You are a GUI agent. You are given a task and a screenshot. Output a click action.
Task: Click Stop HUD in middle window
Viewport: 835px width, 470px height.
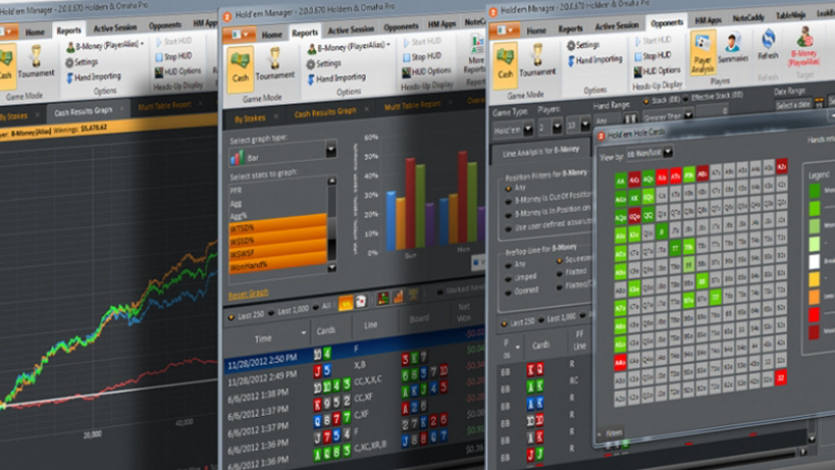(422, 56)
